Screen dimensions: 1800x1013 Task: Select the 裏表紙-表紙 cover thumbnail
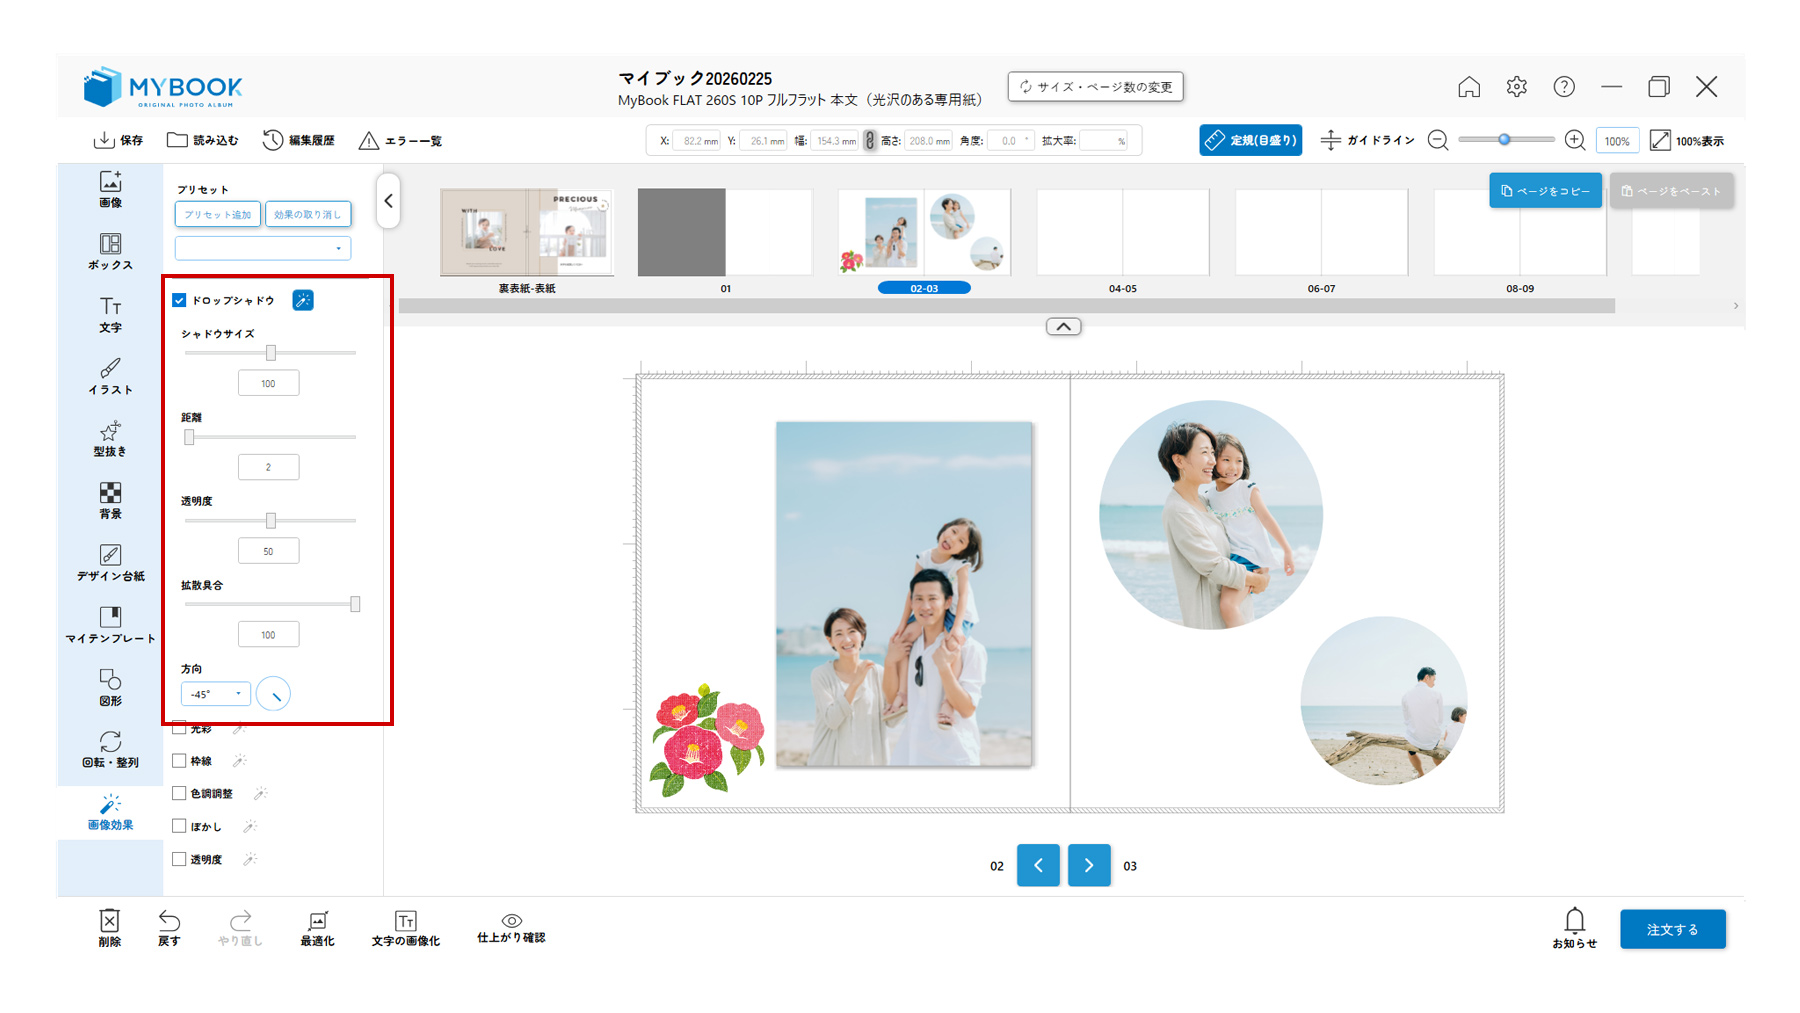[x=527, y=232]
